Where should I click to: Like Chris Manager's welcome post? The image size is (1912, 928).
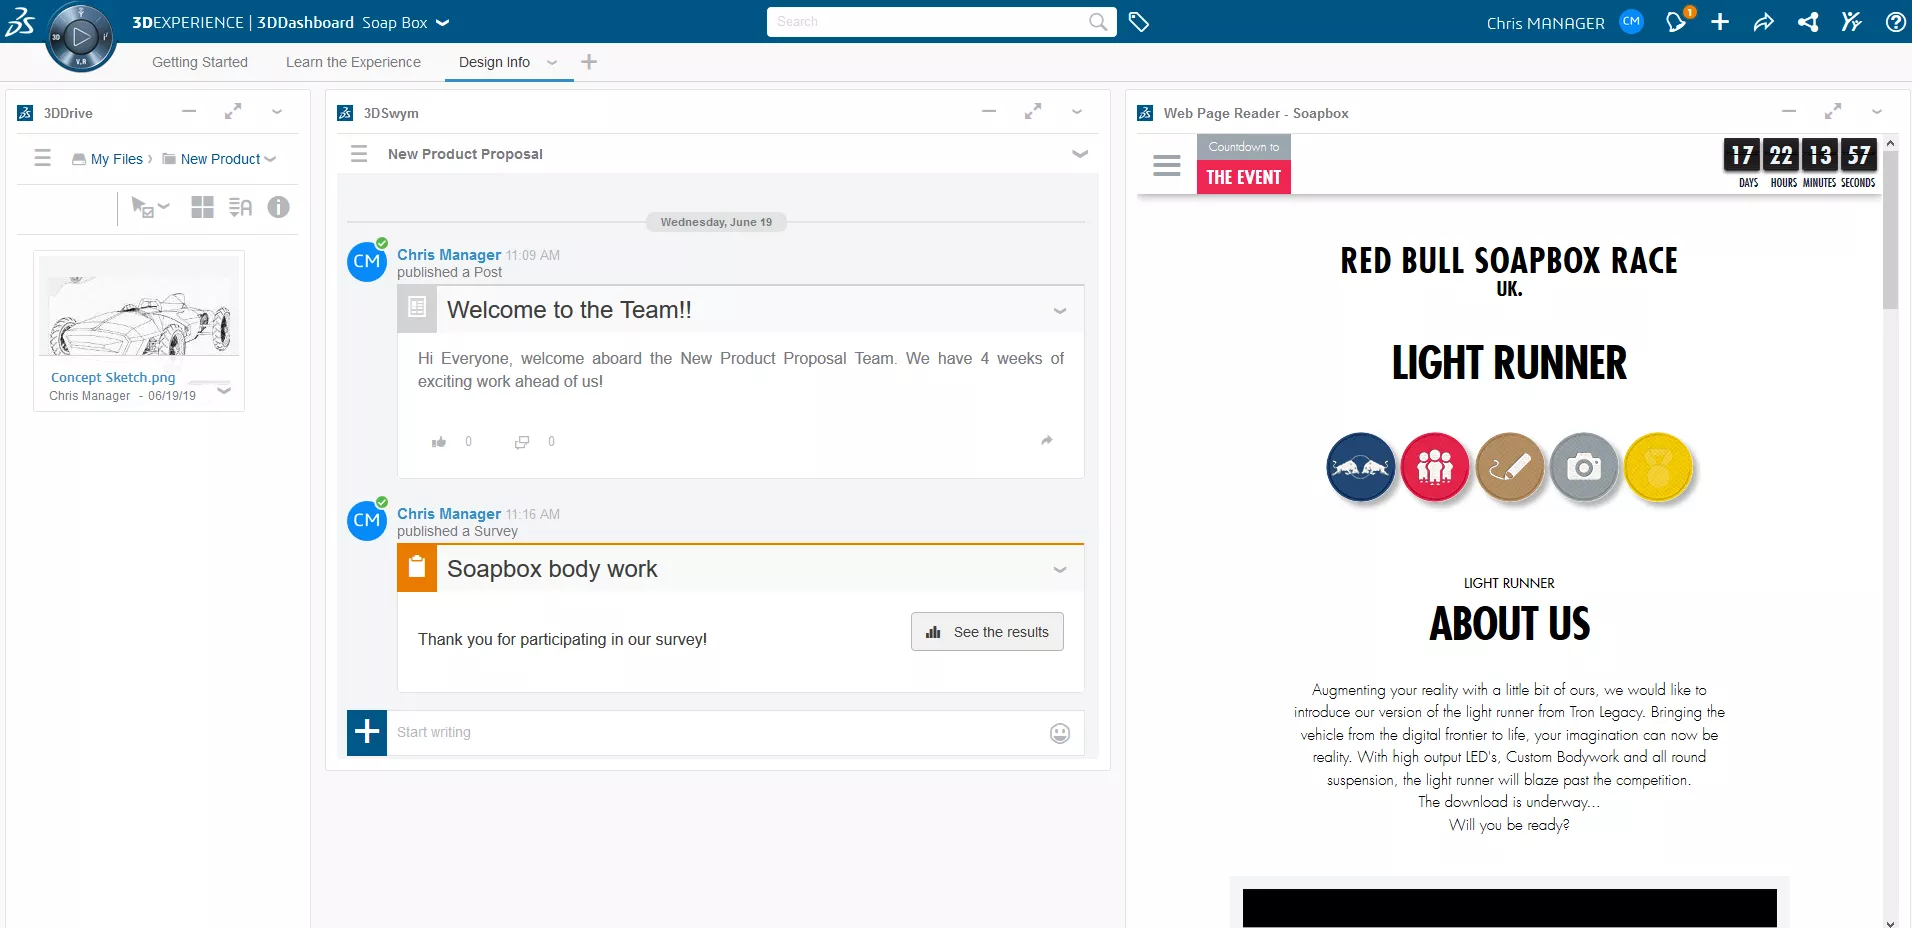pyautogui.click(x=439, y=441)
